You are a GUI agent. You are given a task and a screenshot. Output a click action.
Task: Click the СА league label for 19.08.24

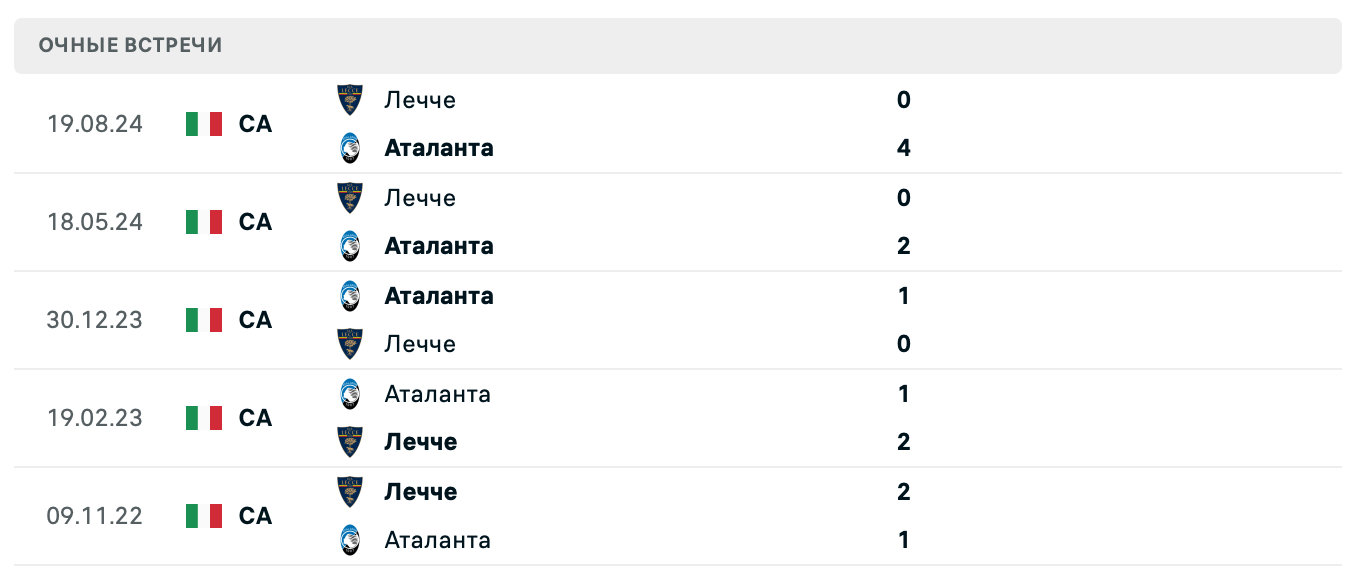click(x=255, y=124)
